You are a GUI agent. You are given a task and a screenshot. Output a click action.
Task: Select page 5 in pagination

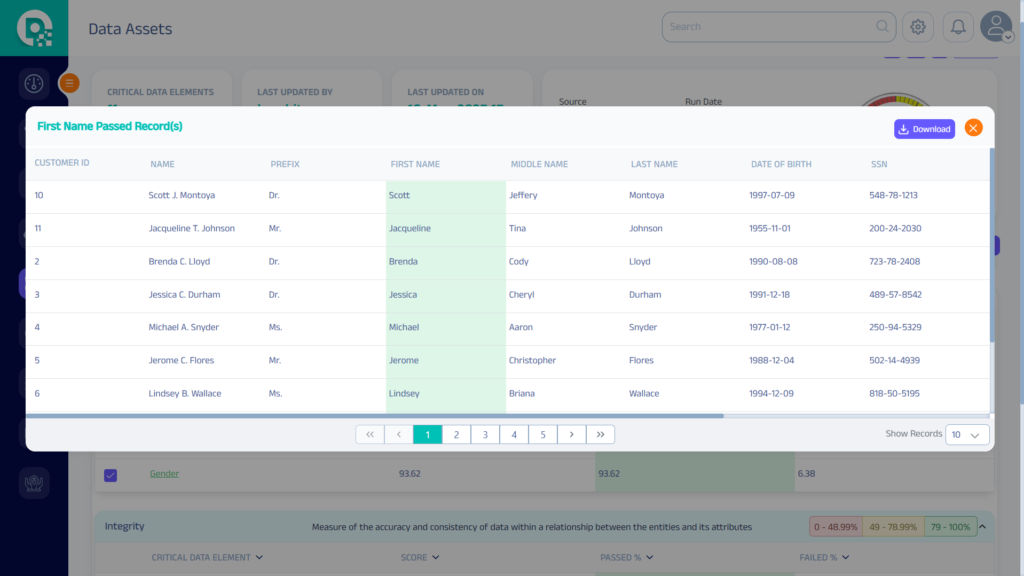pyautogui.click(x=542, y=434)
